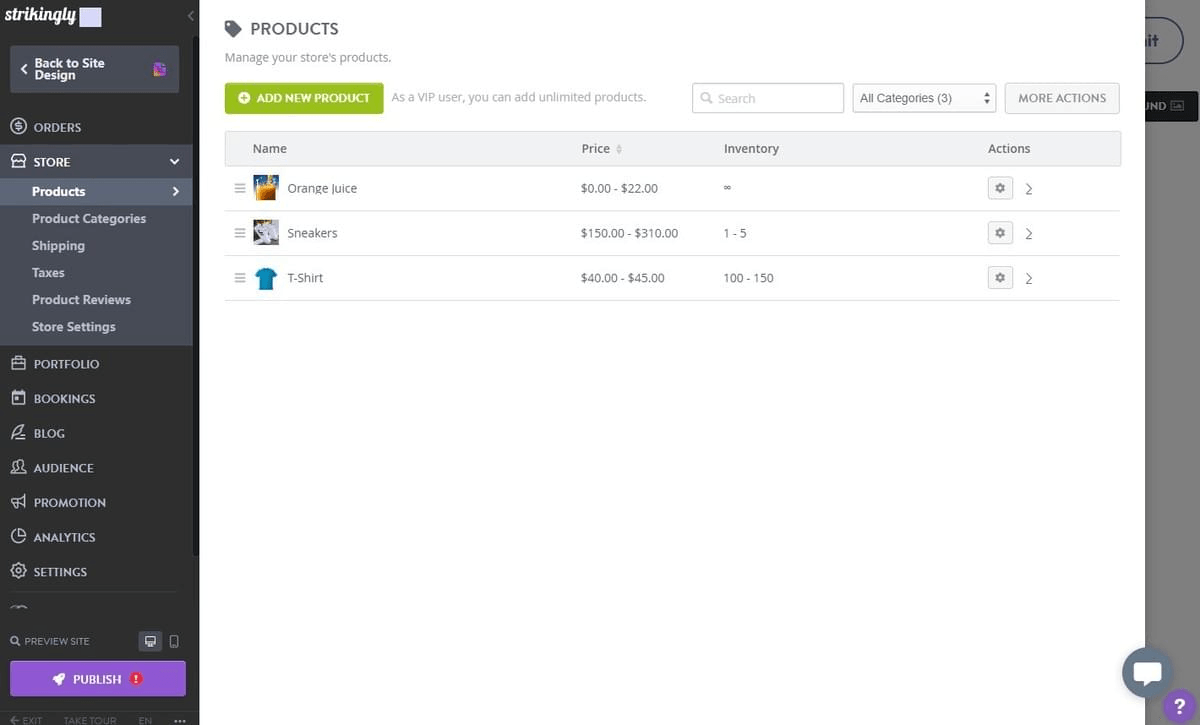Click the T-Shirt product thumbnail

[266, 278]
